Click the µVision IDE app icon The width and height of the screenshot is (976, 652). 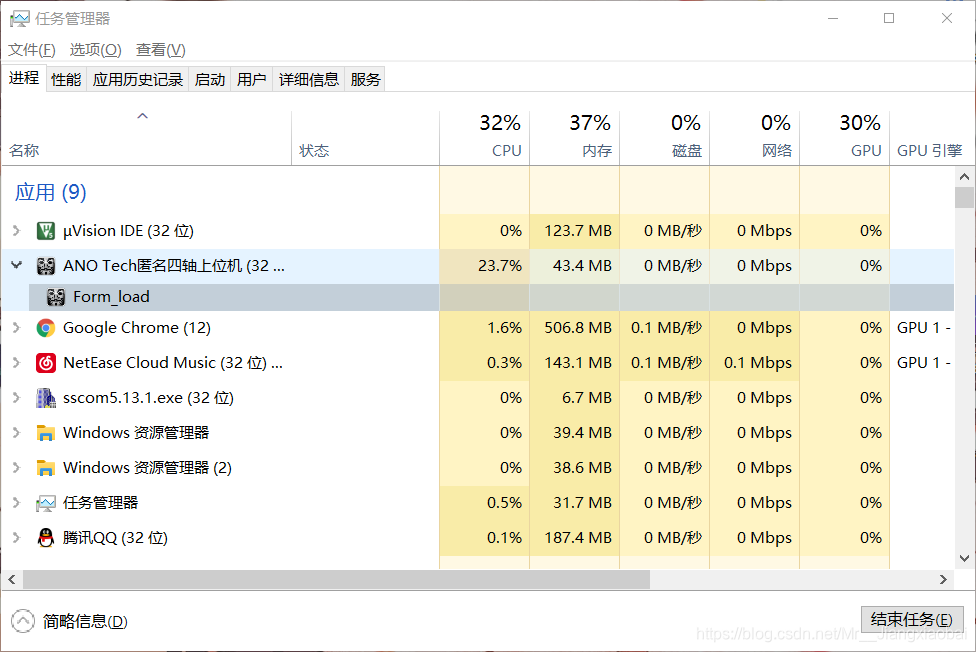pyautogui.click(x=45, y=231)
